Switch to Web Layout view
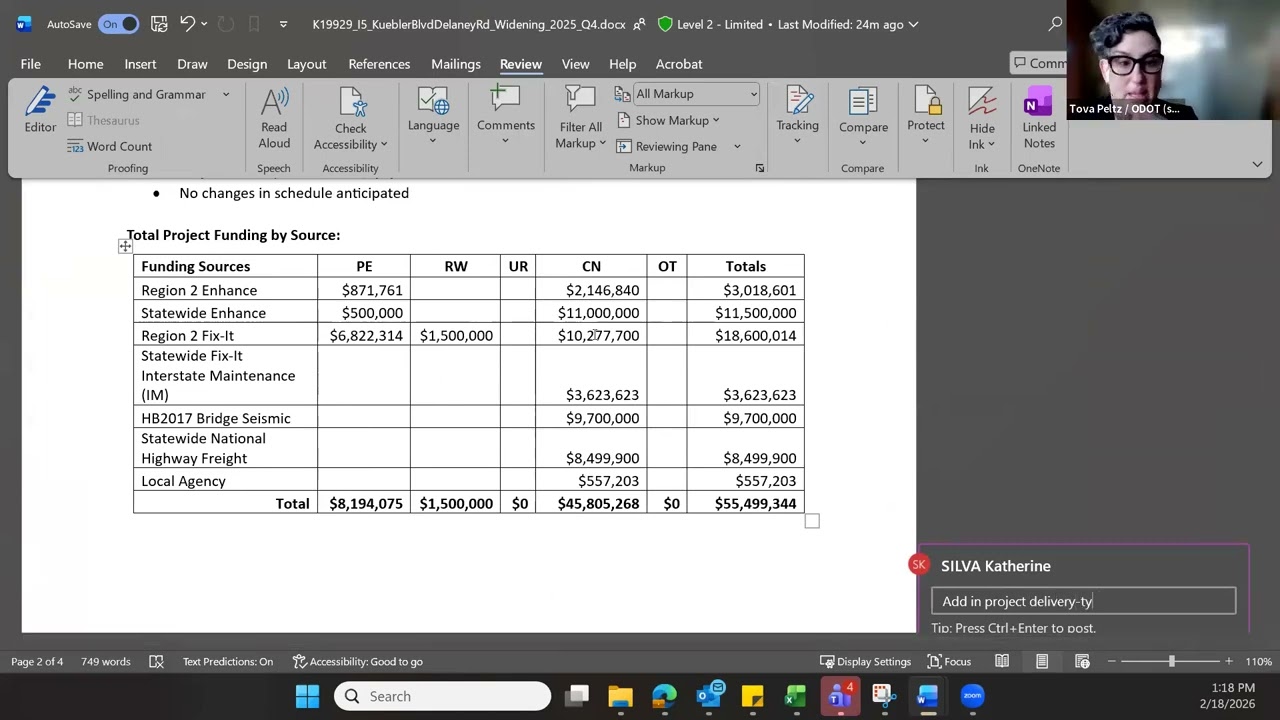Screen dimensions: 1280x720 1082,661
